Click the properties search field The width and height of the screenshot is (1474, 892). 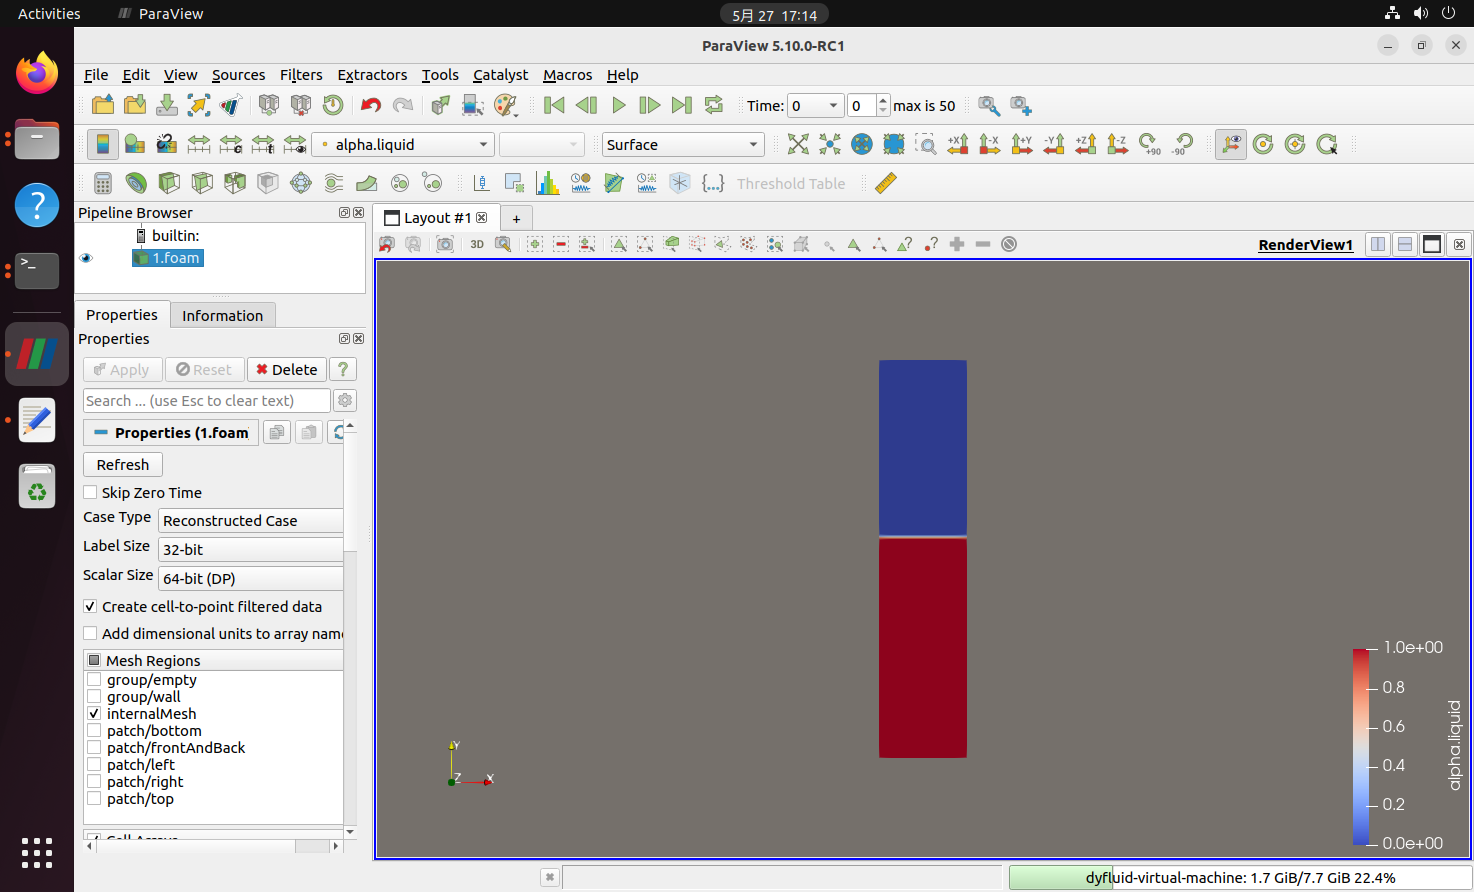click(206, 400)
